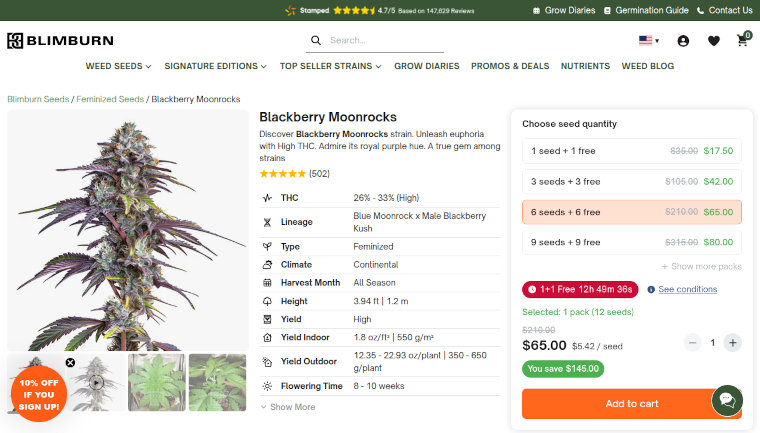The height and width of the screenshot is (433, 760).
Task: Click the clock icon in 1+1 Free timer
Action: (x=532, y=289)
